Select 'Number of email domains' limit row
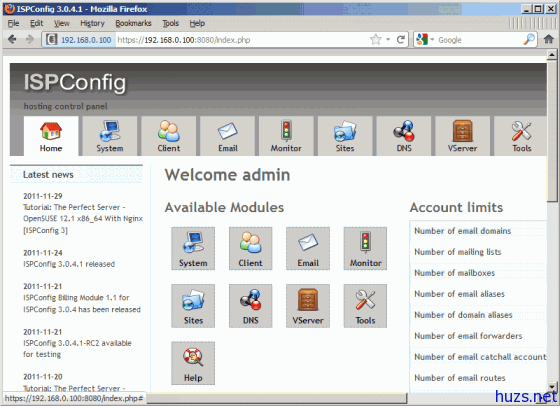Image resolution: width=560 pixels, height=406 pixels. [x=478, y=231]
